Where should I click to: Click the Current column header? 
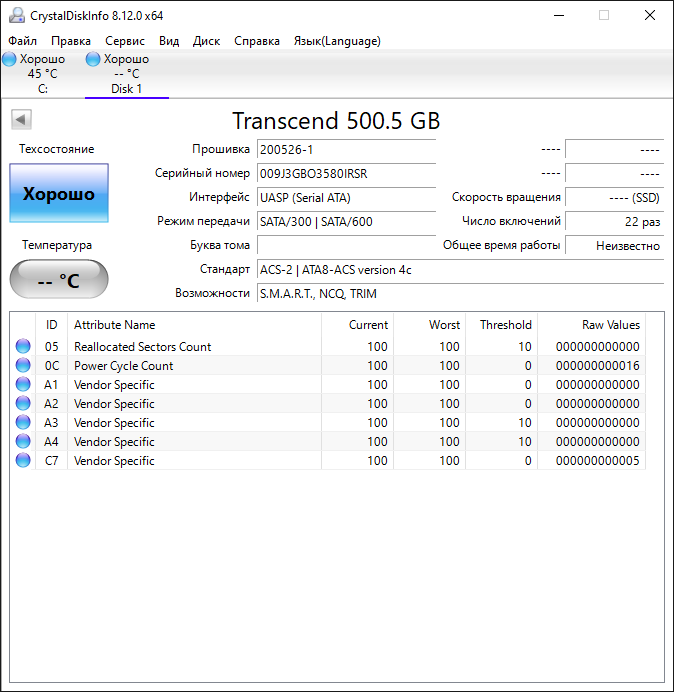358,325
